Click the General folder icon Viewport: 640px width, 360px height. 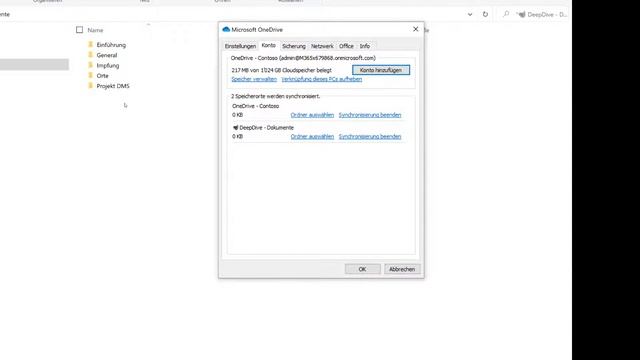[91, 55]
